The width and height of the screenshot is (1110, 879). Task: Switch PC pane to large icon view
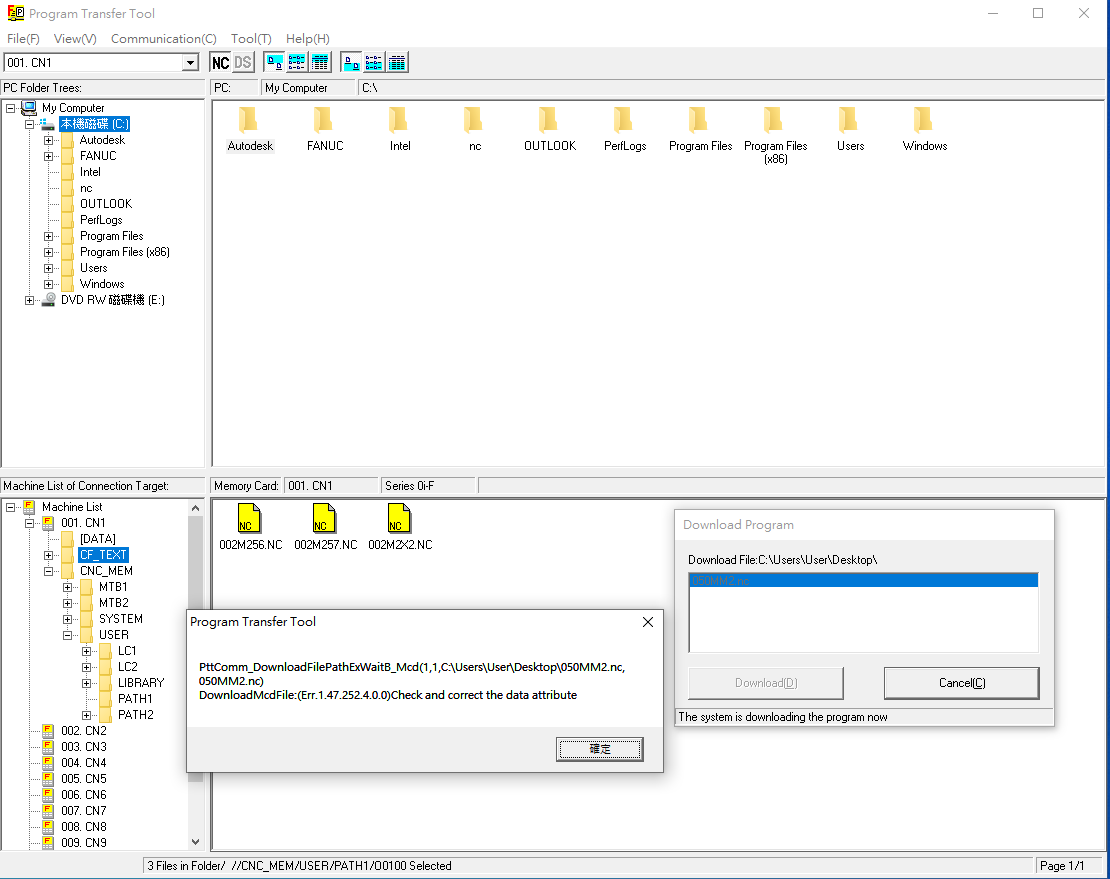point(273,63)
